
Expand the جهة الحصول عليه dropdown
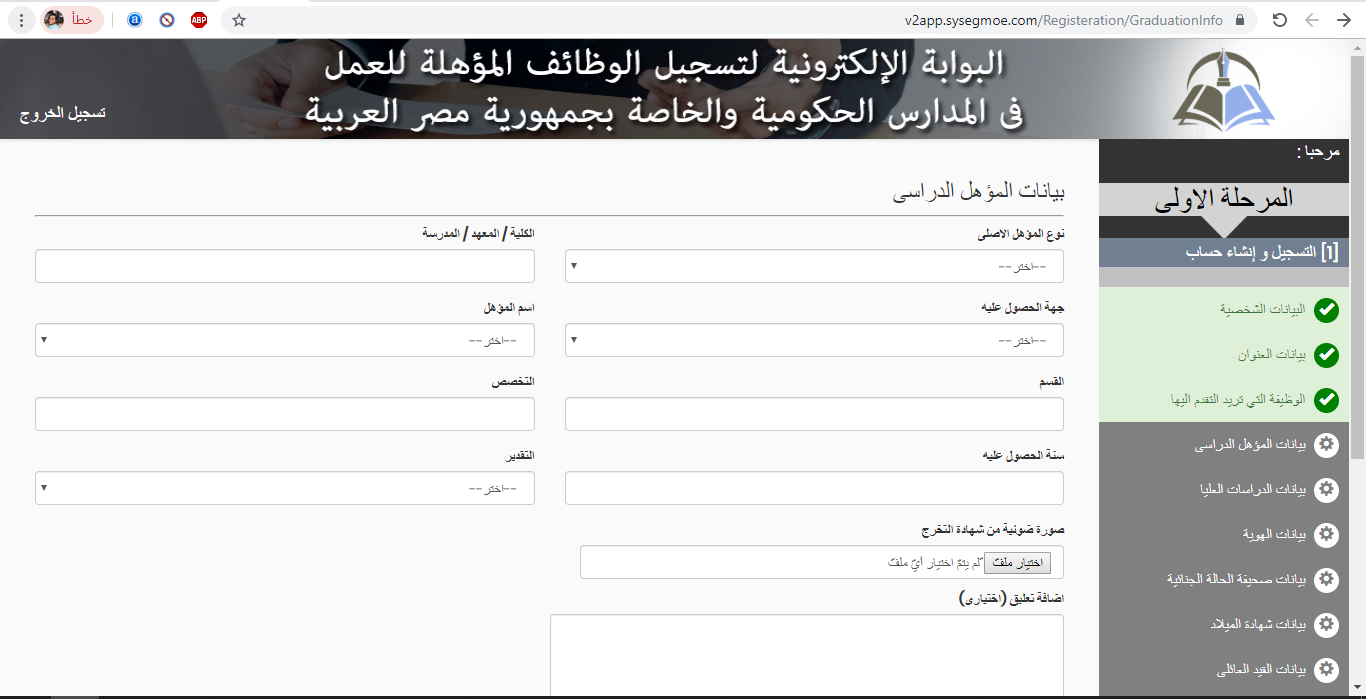pyautogui.click(x=814, y=341)
